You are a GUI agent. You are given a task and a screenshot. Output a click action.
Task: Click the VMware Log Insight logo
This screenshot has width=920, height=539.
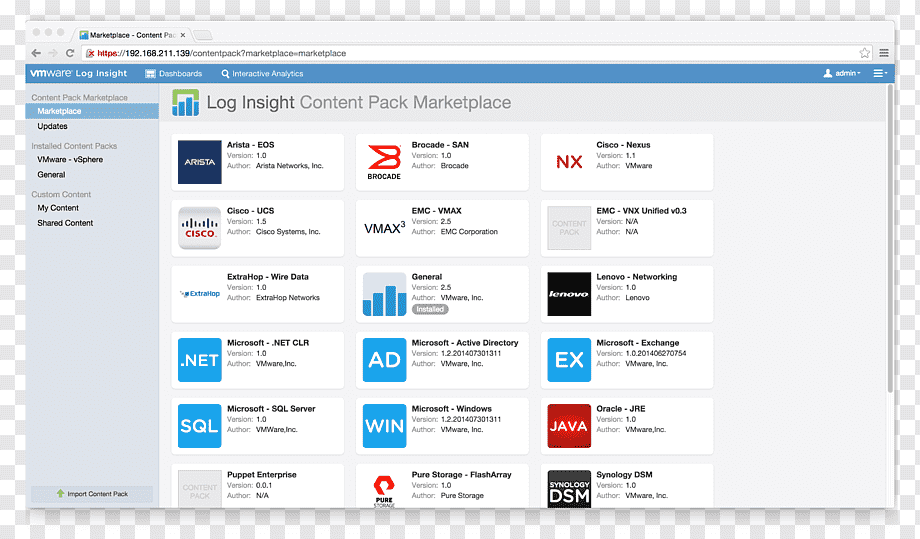(79, 73)
